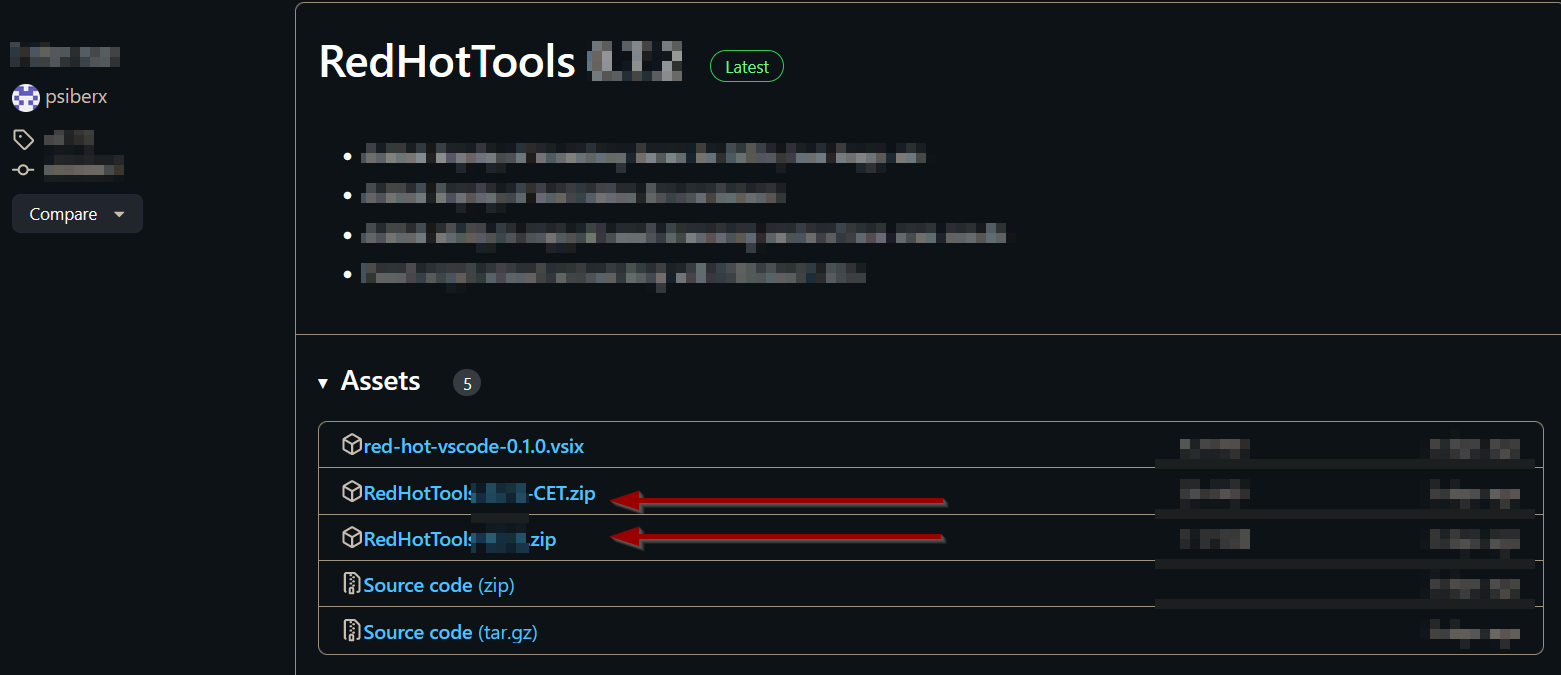Screen dimensions: 1561x675
Task: Download the non-CET RedHotTools .zip asset
Action: pyautogui.click(x=459, y=540)
